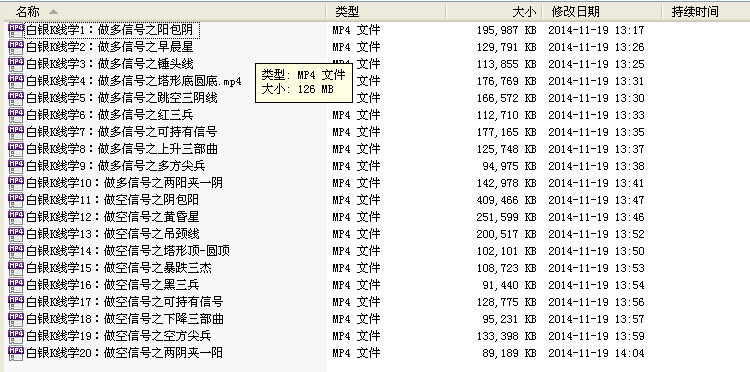The height and width of the screenshot is (372, 750).
Task: Click date 2014-11-19 13:17
Action: (x=596, y=30)
